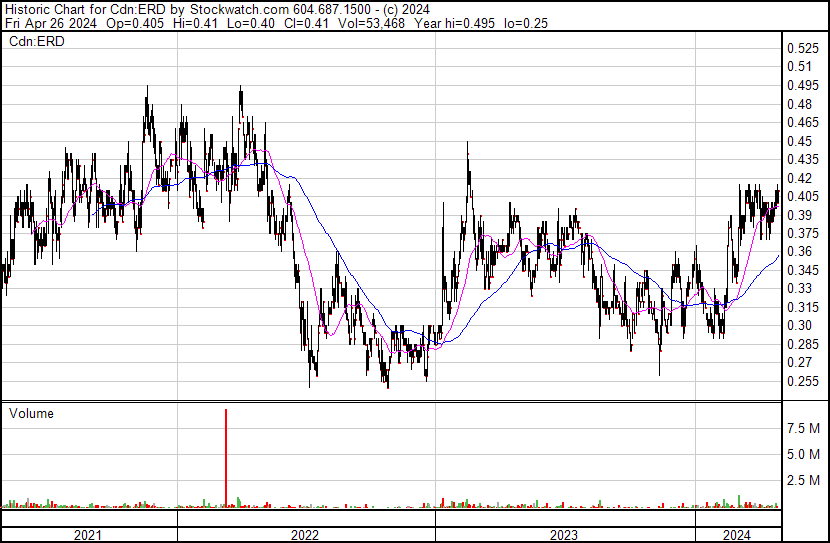Click the Cdn:ERD ticker symbol label

coord(30,41)
